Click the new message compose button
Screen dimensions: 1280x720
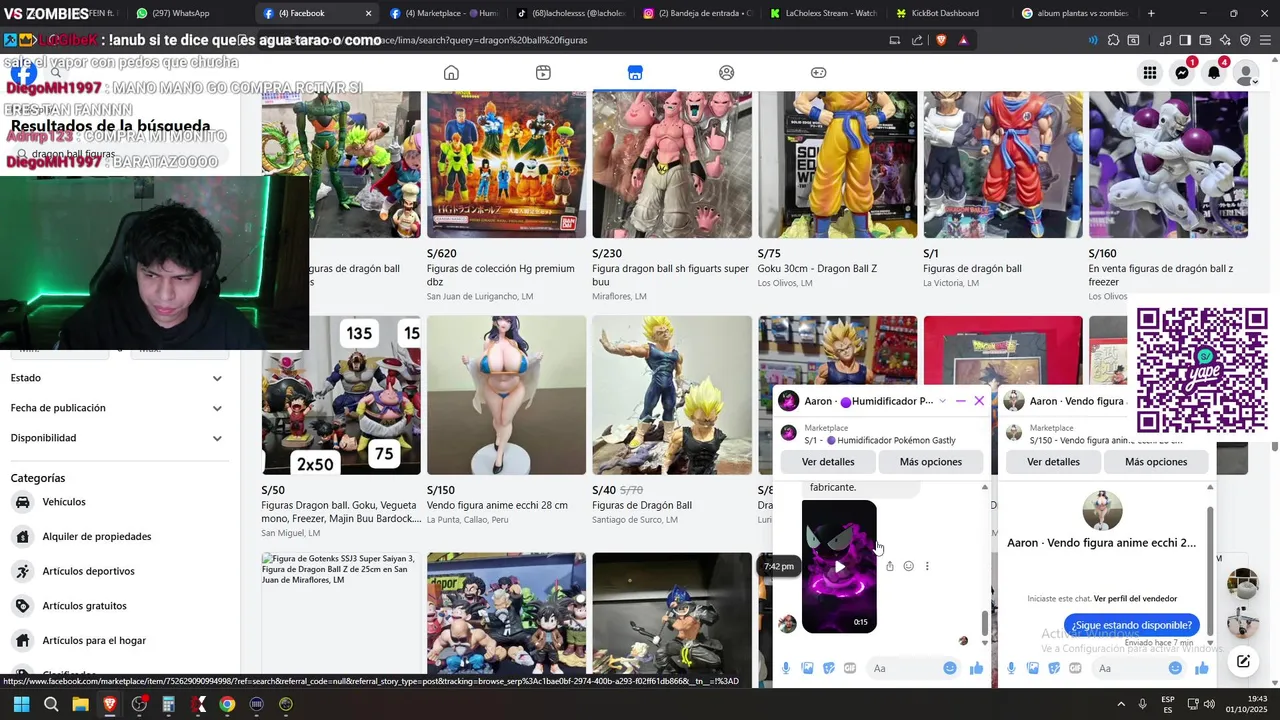tap(1243, 661)
